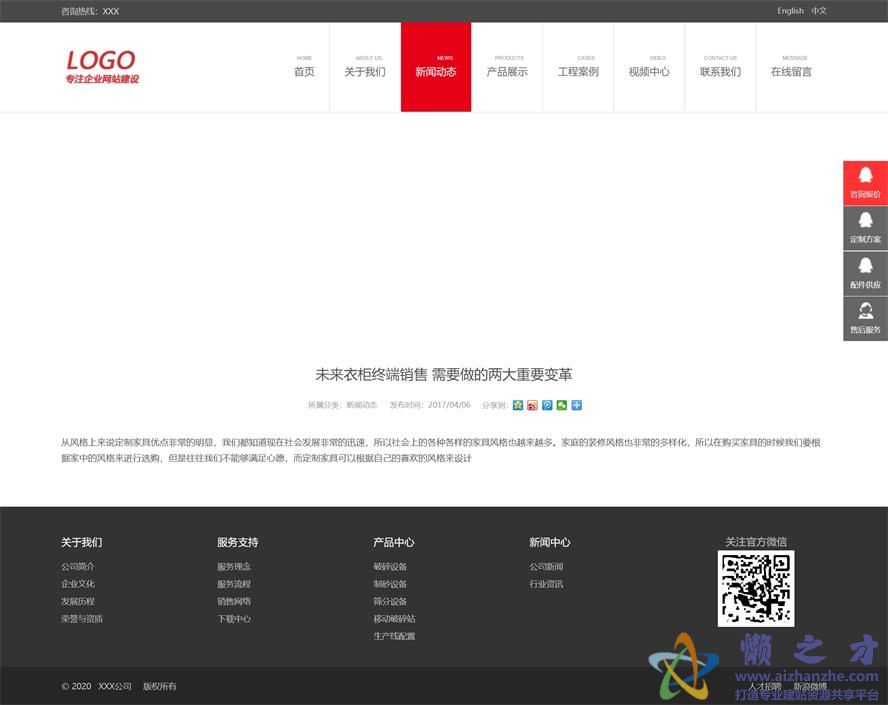Click the WeChat QR code image
Screen dimensions: 888x705
tap(756, 589)
